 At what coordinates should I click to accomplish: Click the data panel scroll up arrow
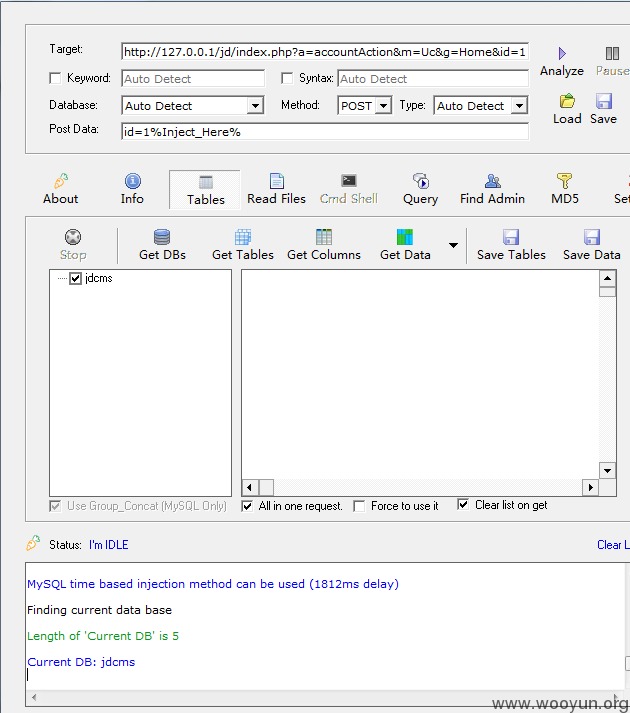pos(607,278)
